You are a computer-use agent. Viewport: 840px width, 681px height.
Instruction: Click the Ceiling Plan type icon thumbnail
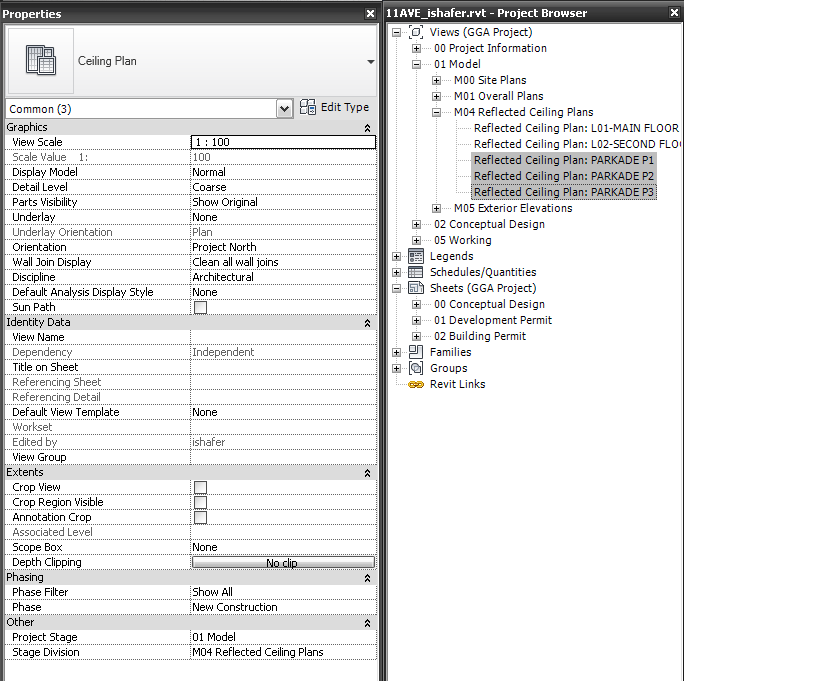coord(41,61)
